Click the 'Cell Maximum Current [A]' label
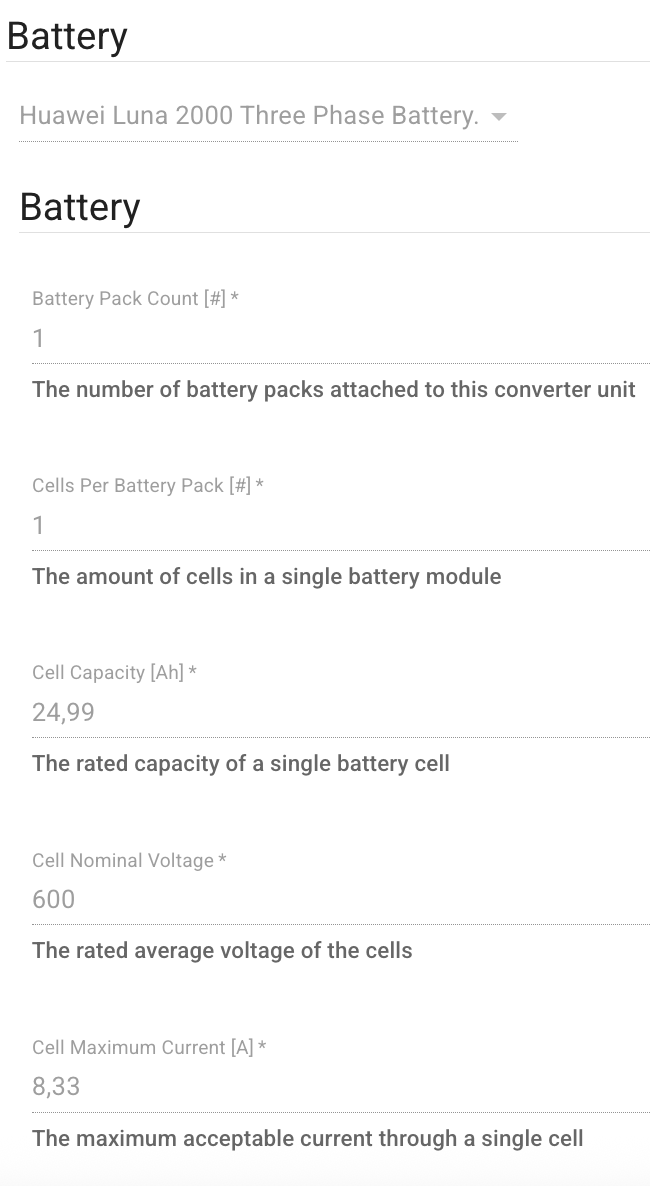 [143, 1048]
